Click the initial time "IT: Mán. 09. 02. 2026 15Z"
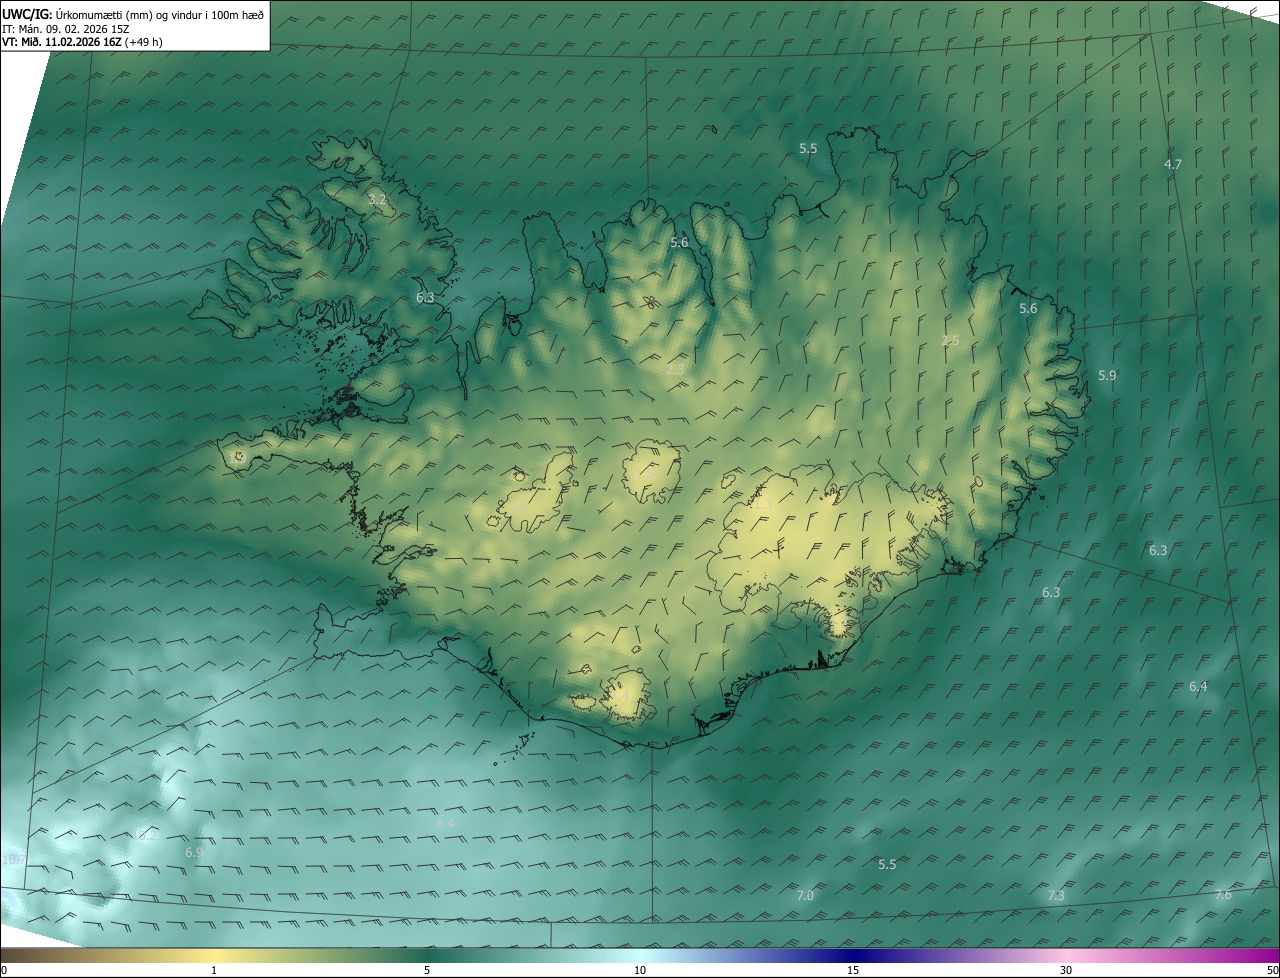Viewport: 1280px width, 978px height. [65, 29]
